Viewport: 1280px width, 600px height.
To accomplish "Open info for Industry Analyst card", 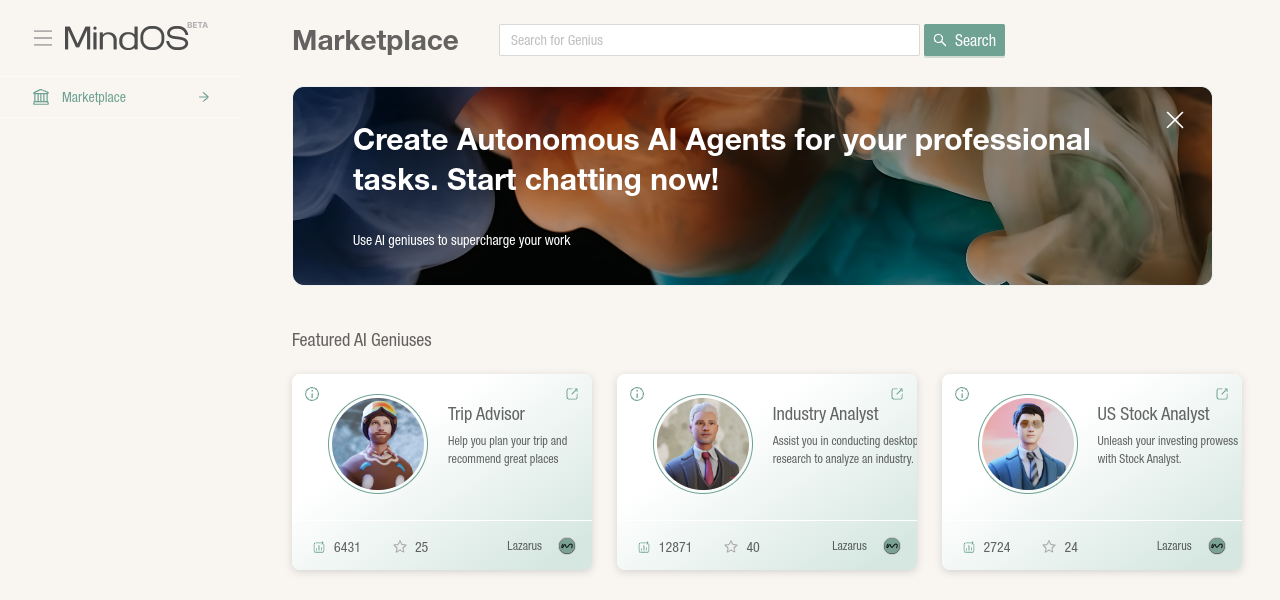I will [637, 394].
